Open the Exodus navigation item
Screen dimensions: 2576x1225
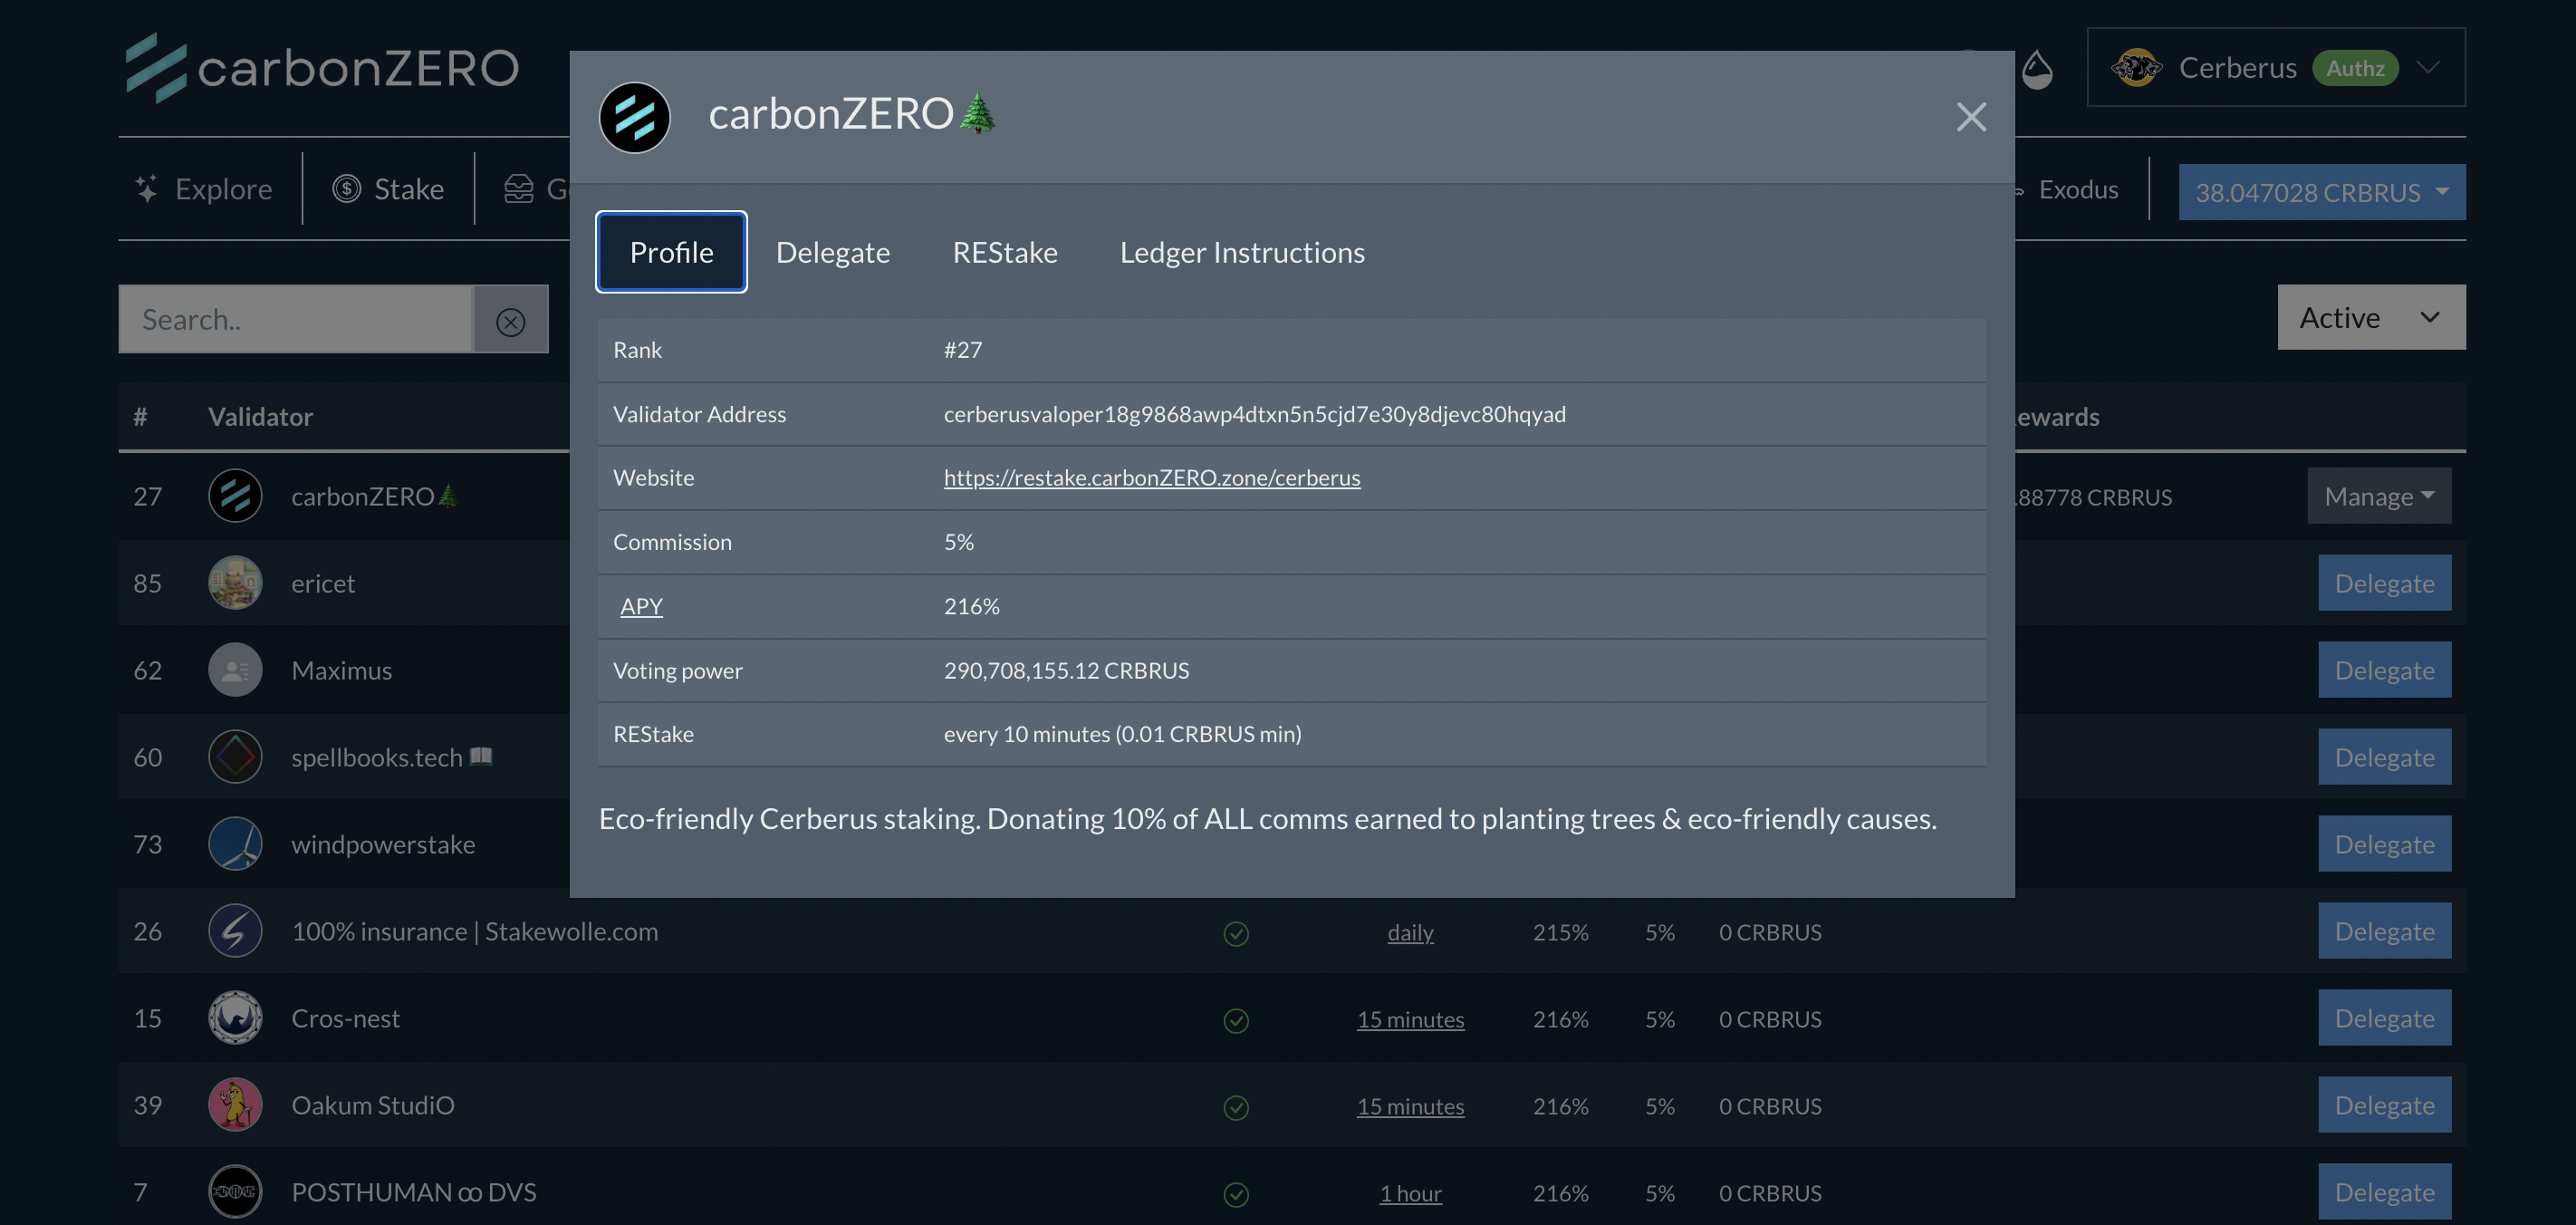click(2078, 189)
